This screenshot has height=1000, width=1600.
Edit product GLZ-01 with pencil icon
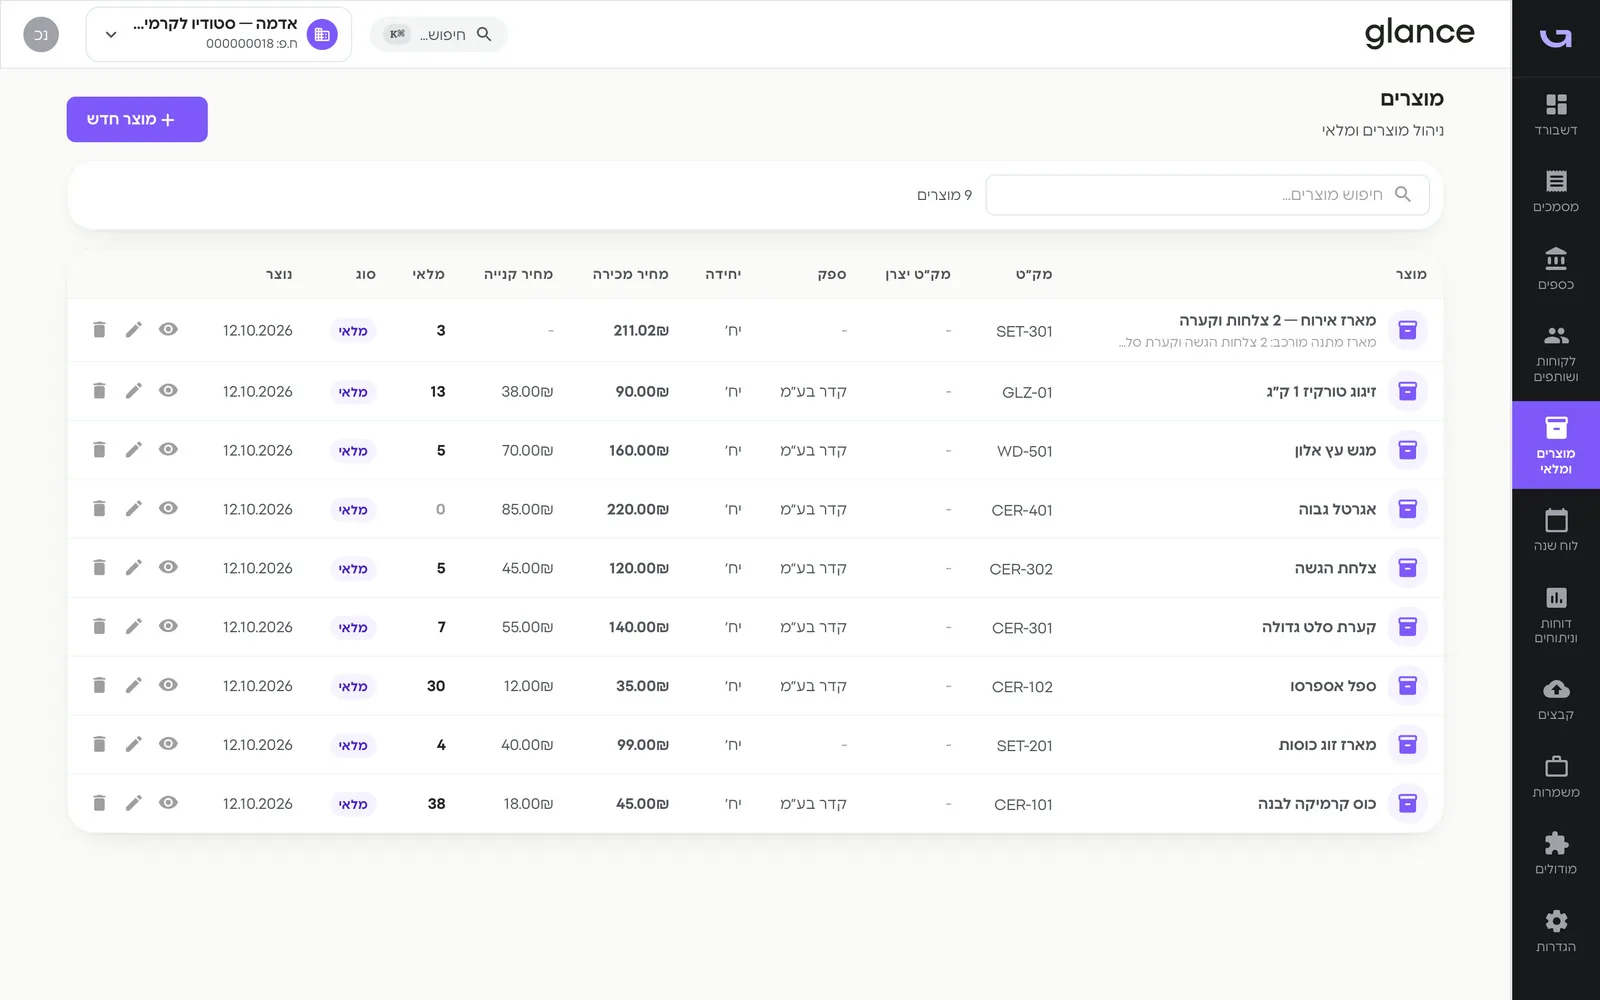(133, 390)
